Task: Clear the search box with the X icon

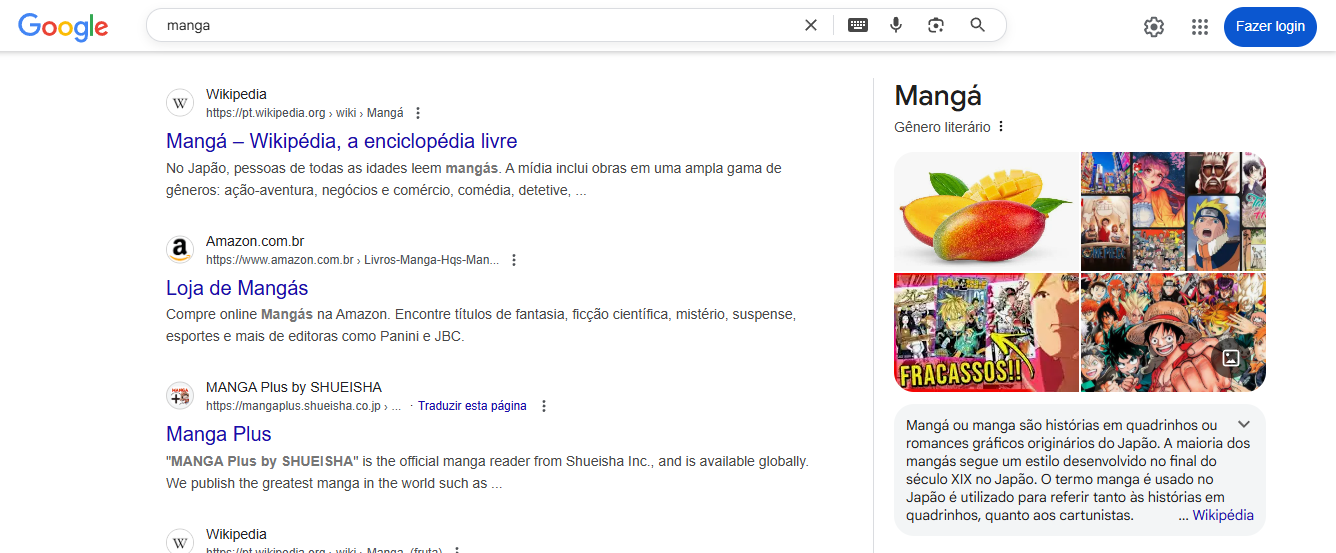Action: 811,25
